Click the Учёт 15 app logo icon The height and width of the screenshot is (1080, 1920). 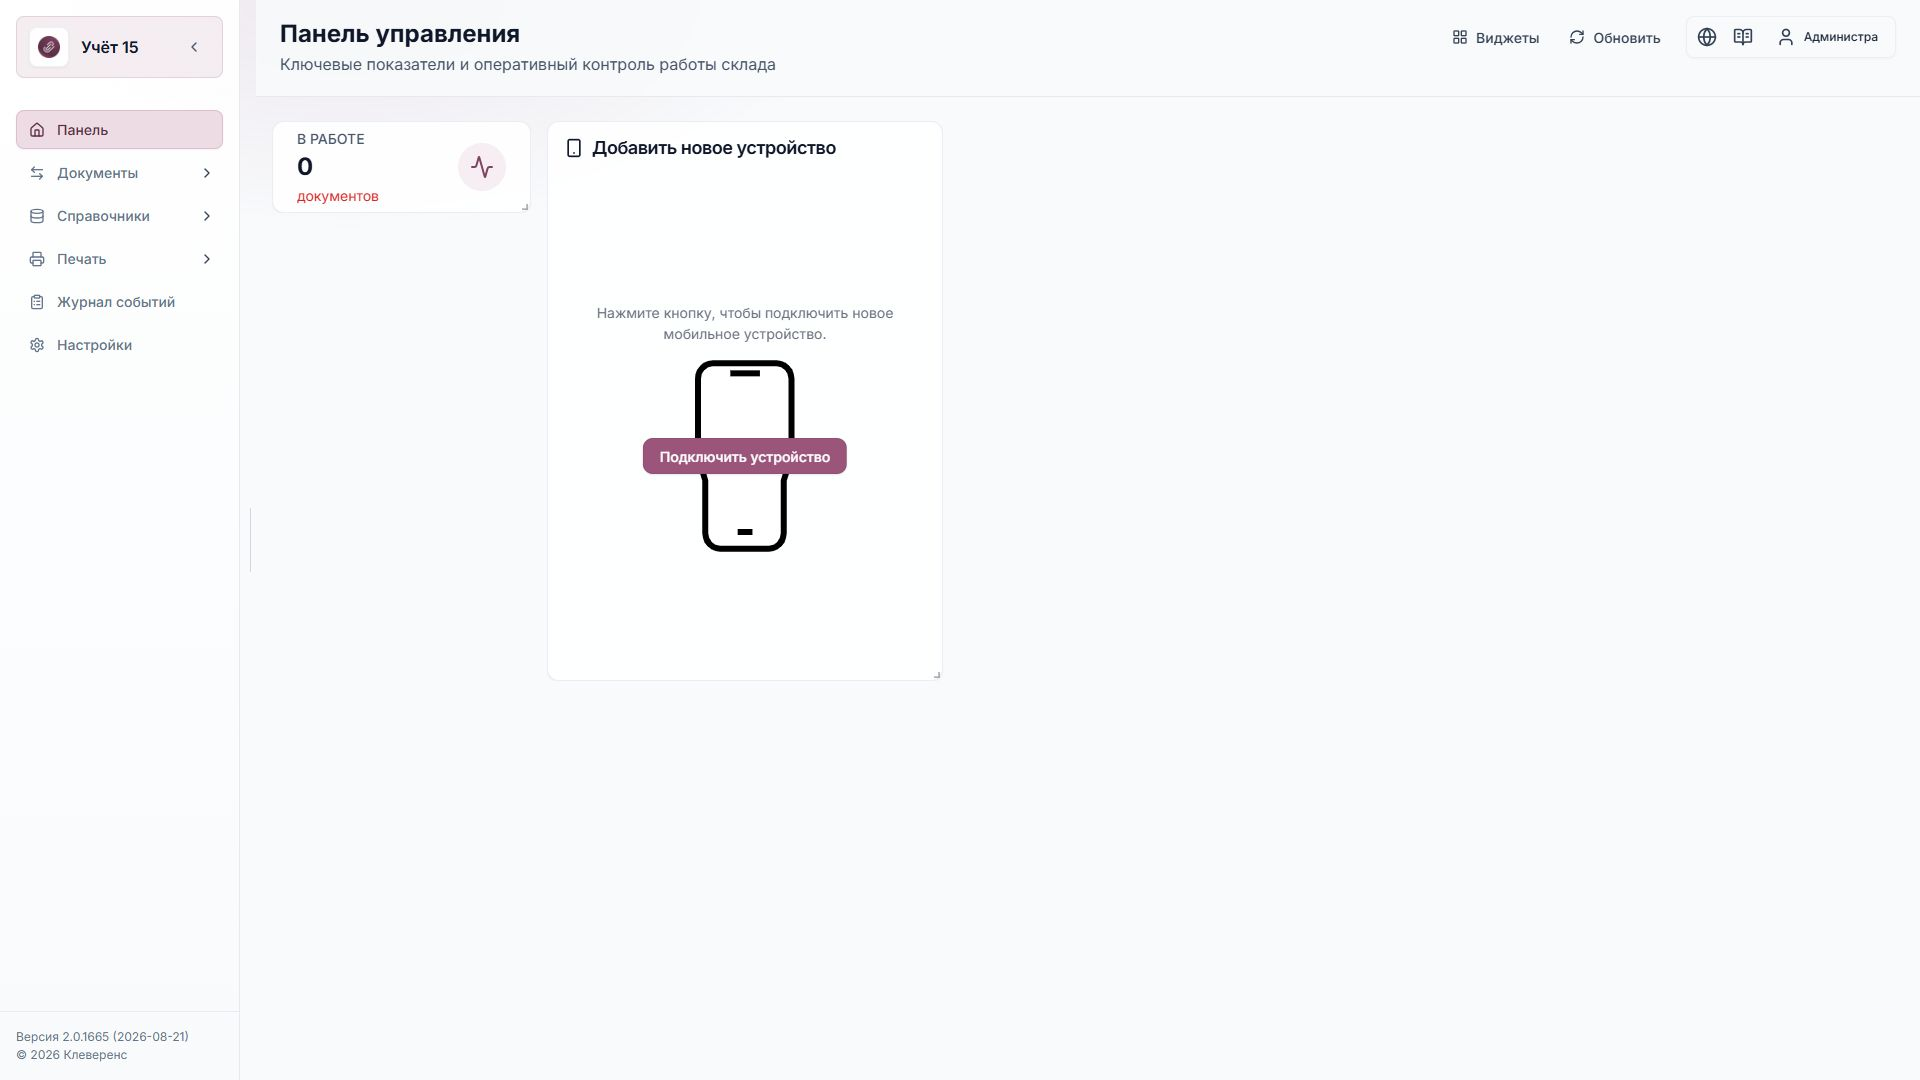click(49, 47)
